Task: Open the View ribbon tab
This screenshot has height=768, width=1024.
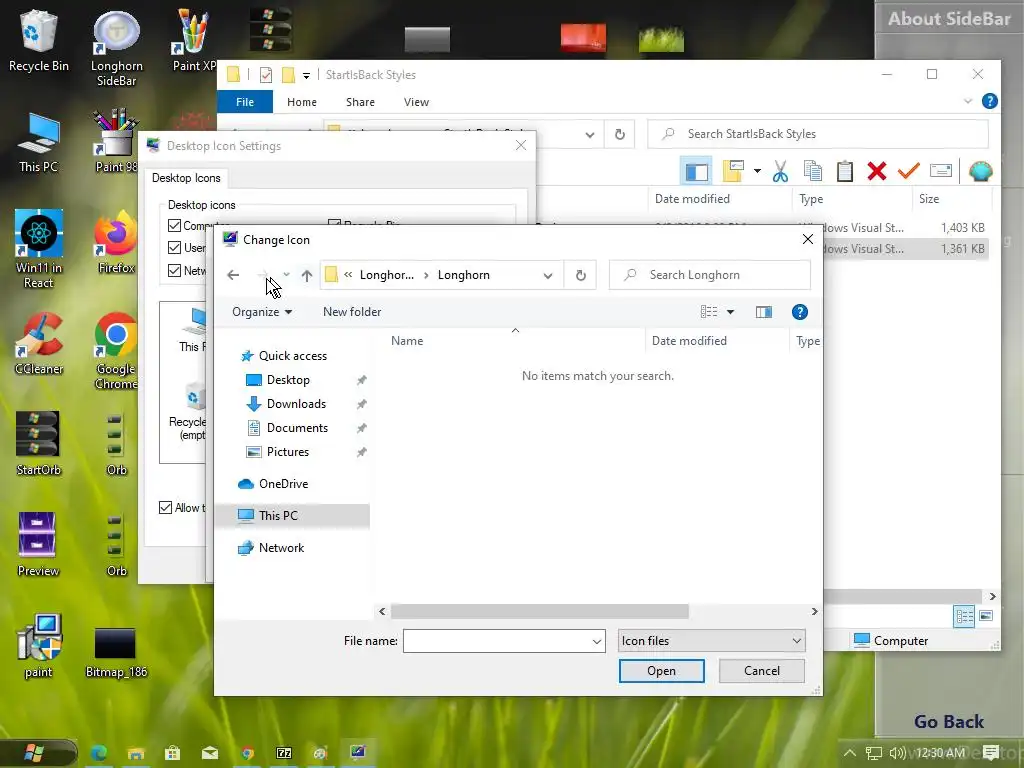Action: click(416, 102)
